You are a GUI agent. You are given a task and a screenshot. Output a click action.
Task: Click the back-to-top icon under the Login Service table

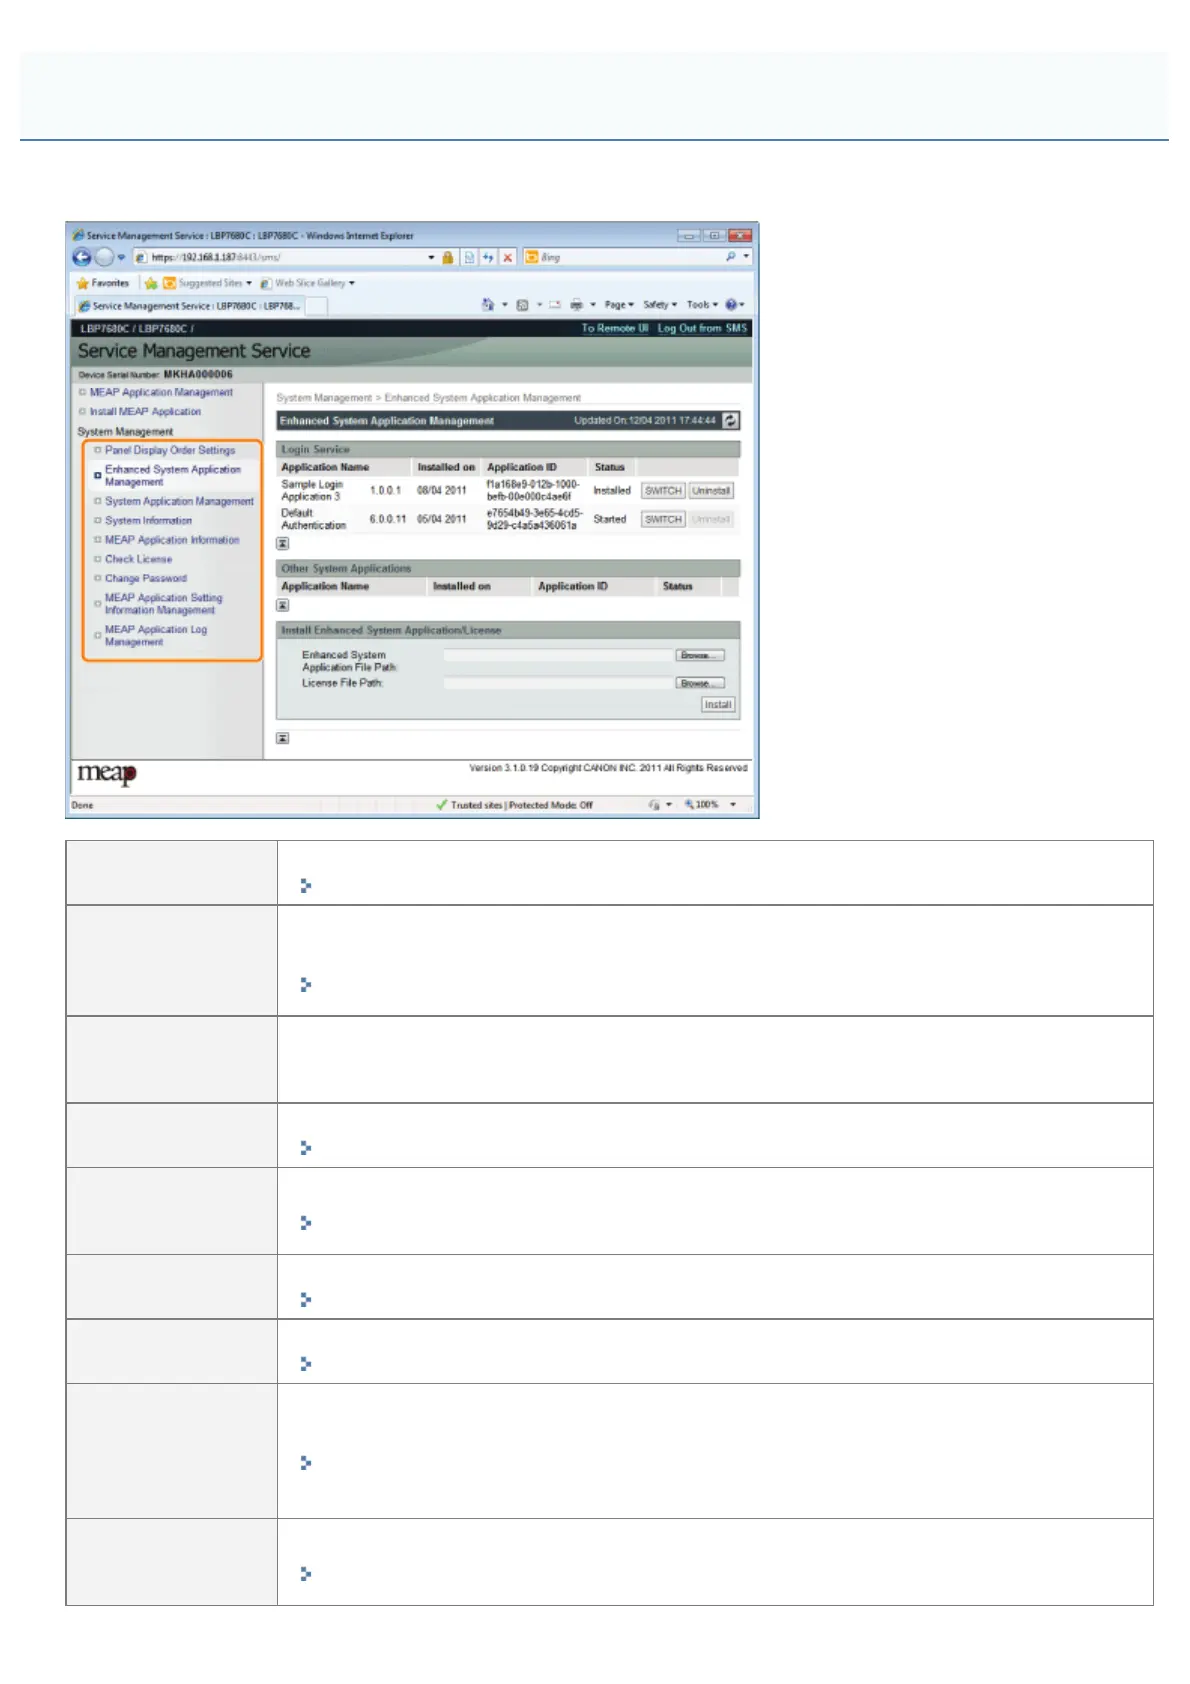tap(283, 544)
